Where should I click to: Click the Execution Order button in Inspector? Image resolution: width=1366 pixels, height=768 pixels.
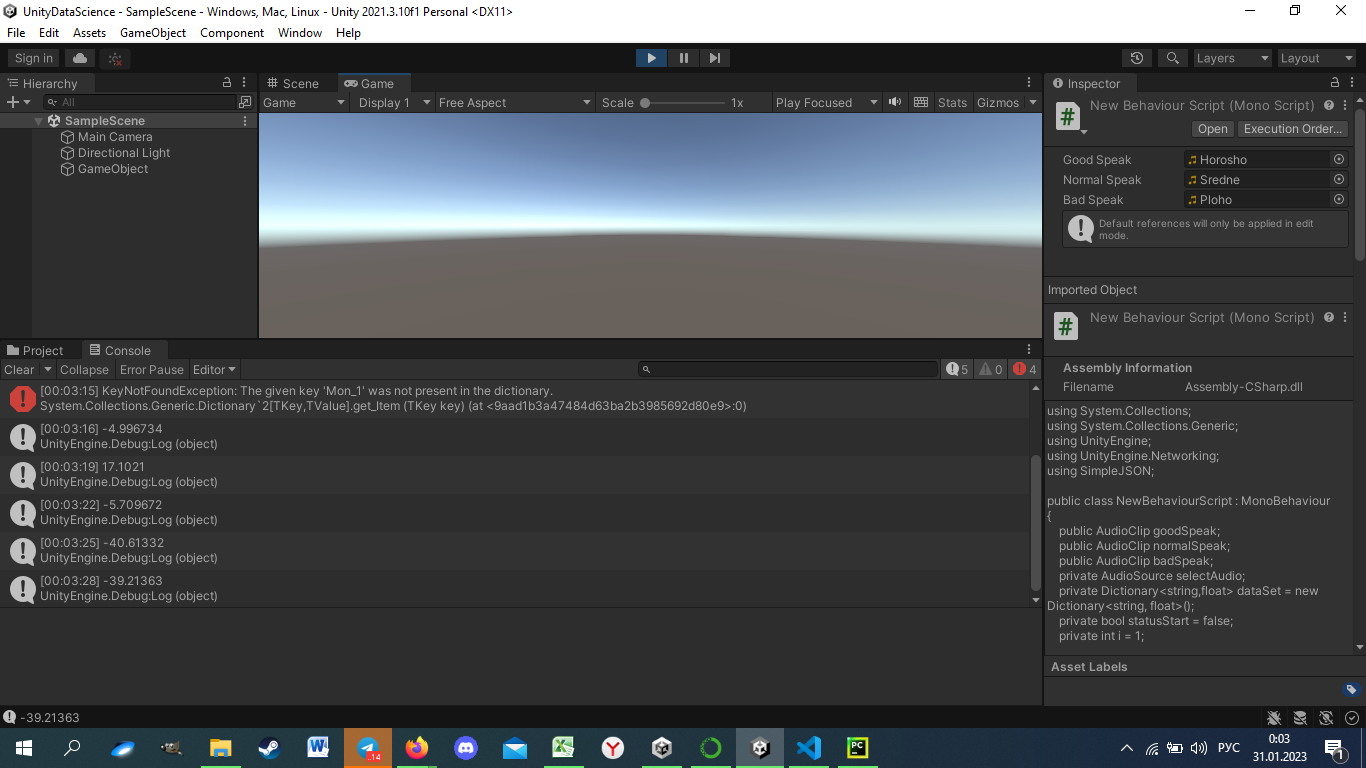tap(1292, 128)
